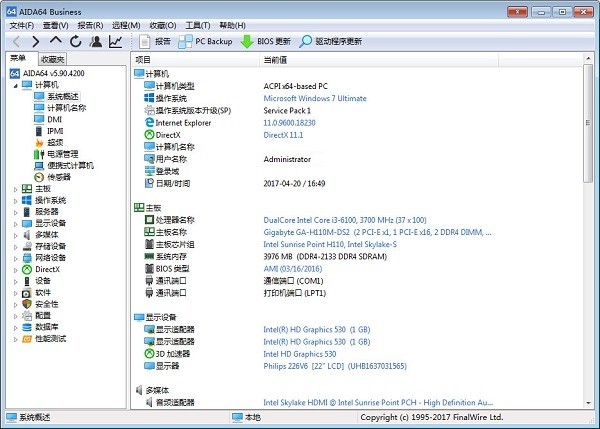This screenshot has height=429, width=600.
Task: Open the 报告 report toolbar button
Action: click(153, 42)
